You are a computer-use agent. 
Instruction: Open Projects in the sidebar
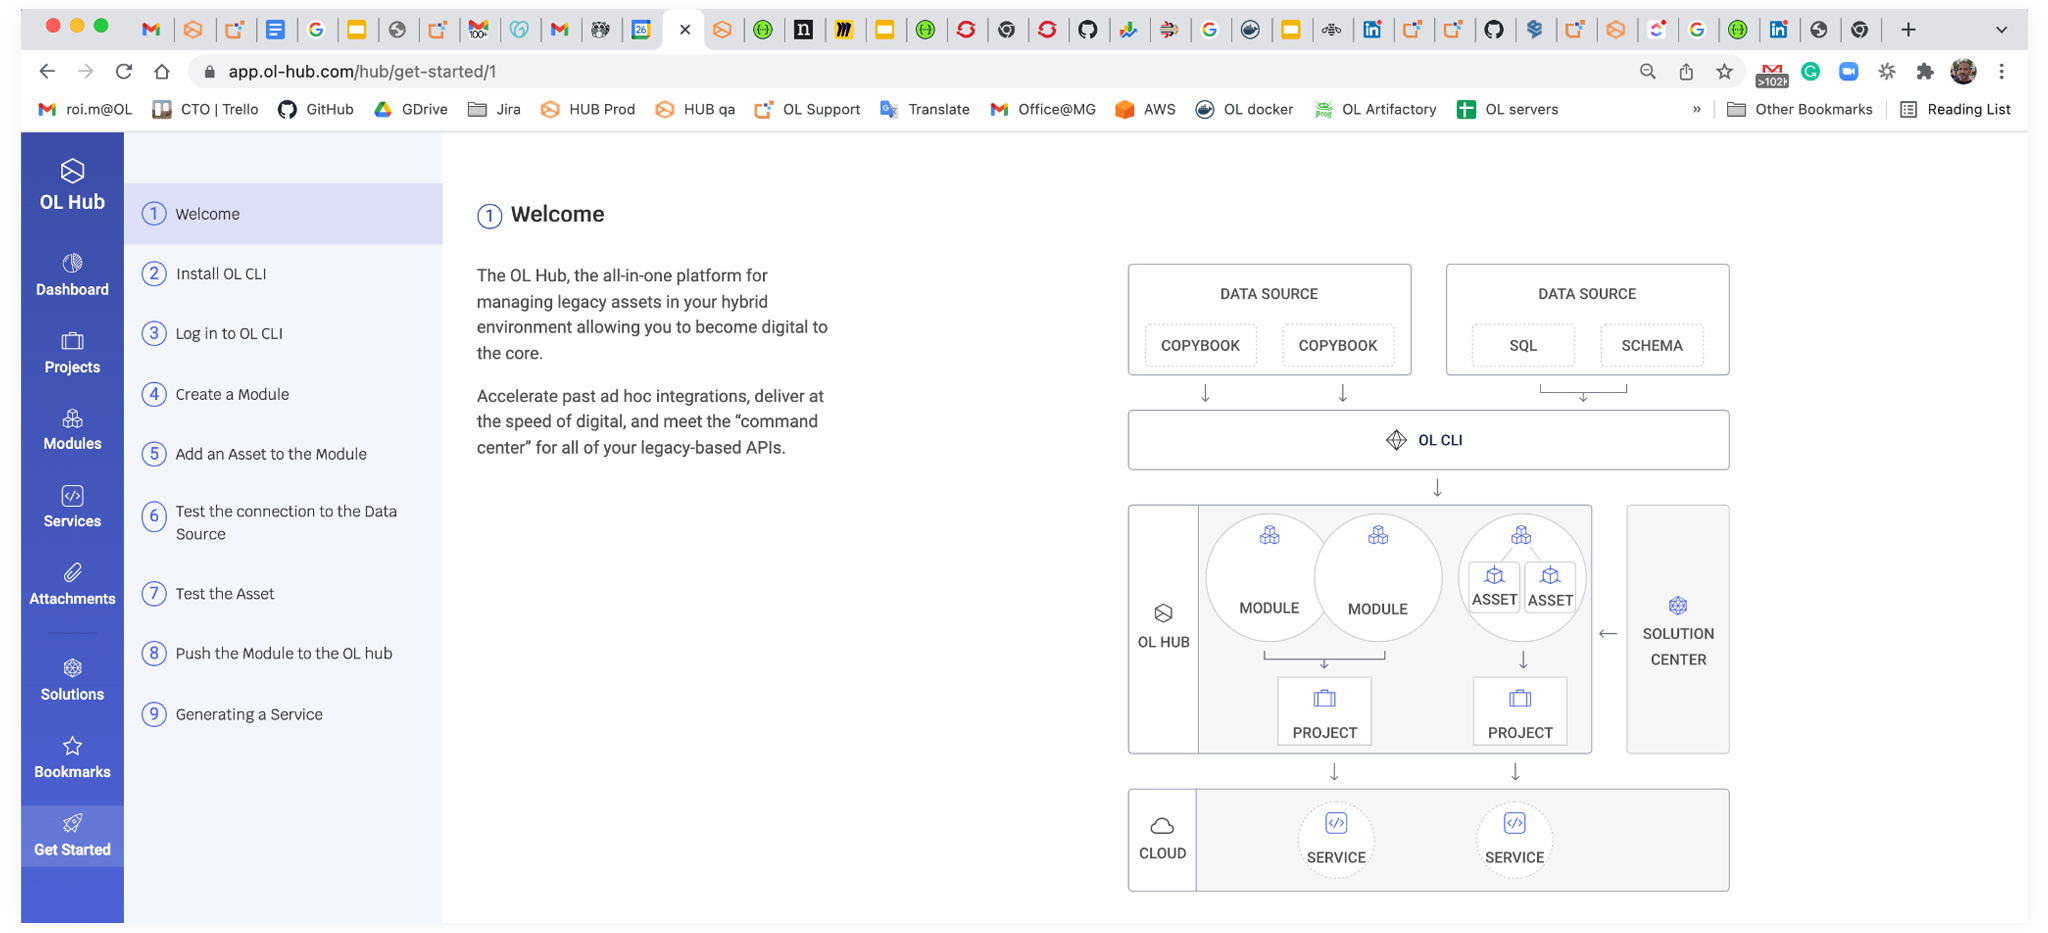coord(72,354)
